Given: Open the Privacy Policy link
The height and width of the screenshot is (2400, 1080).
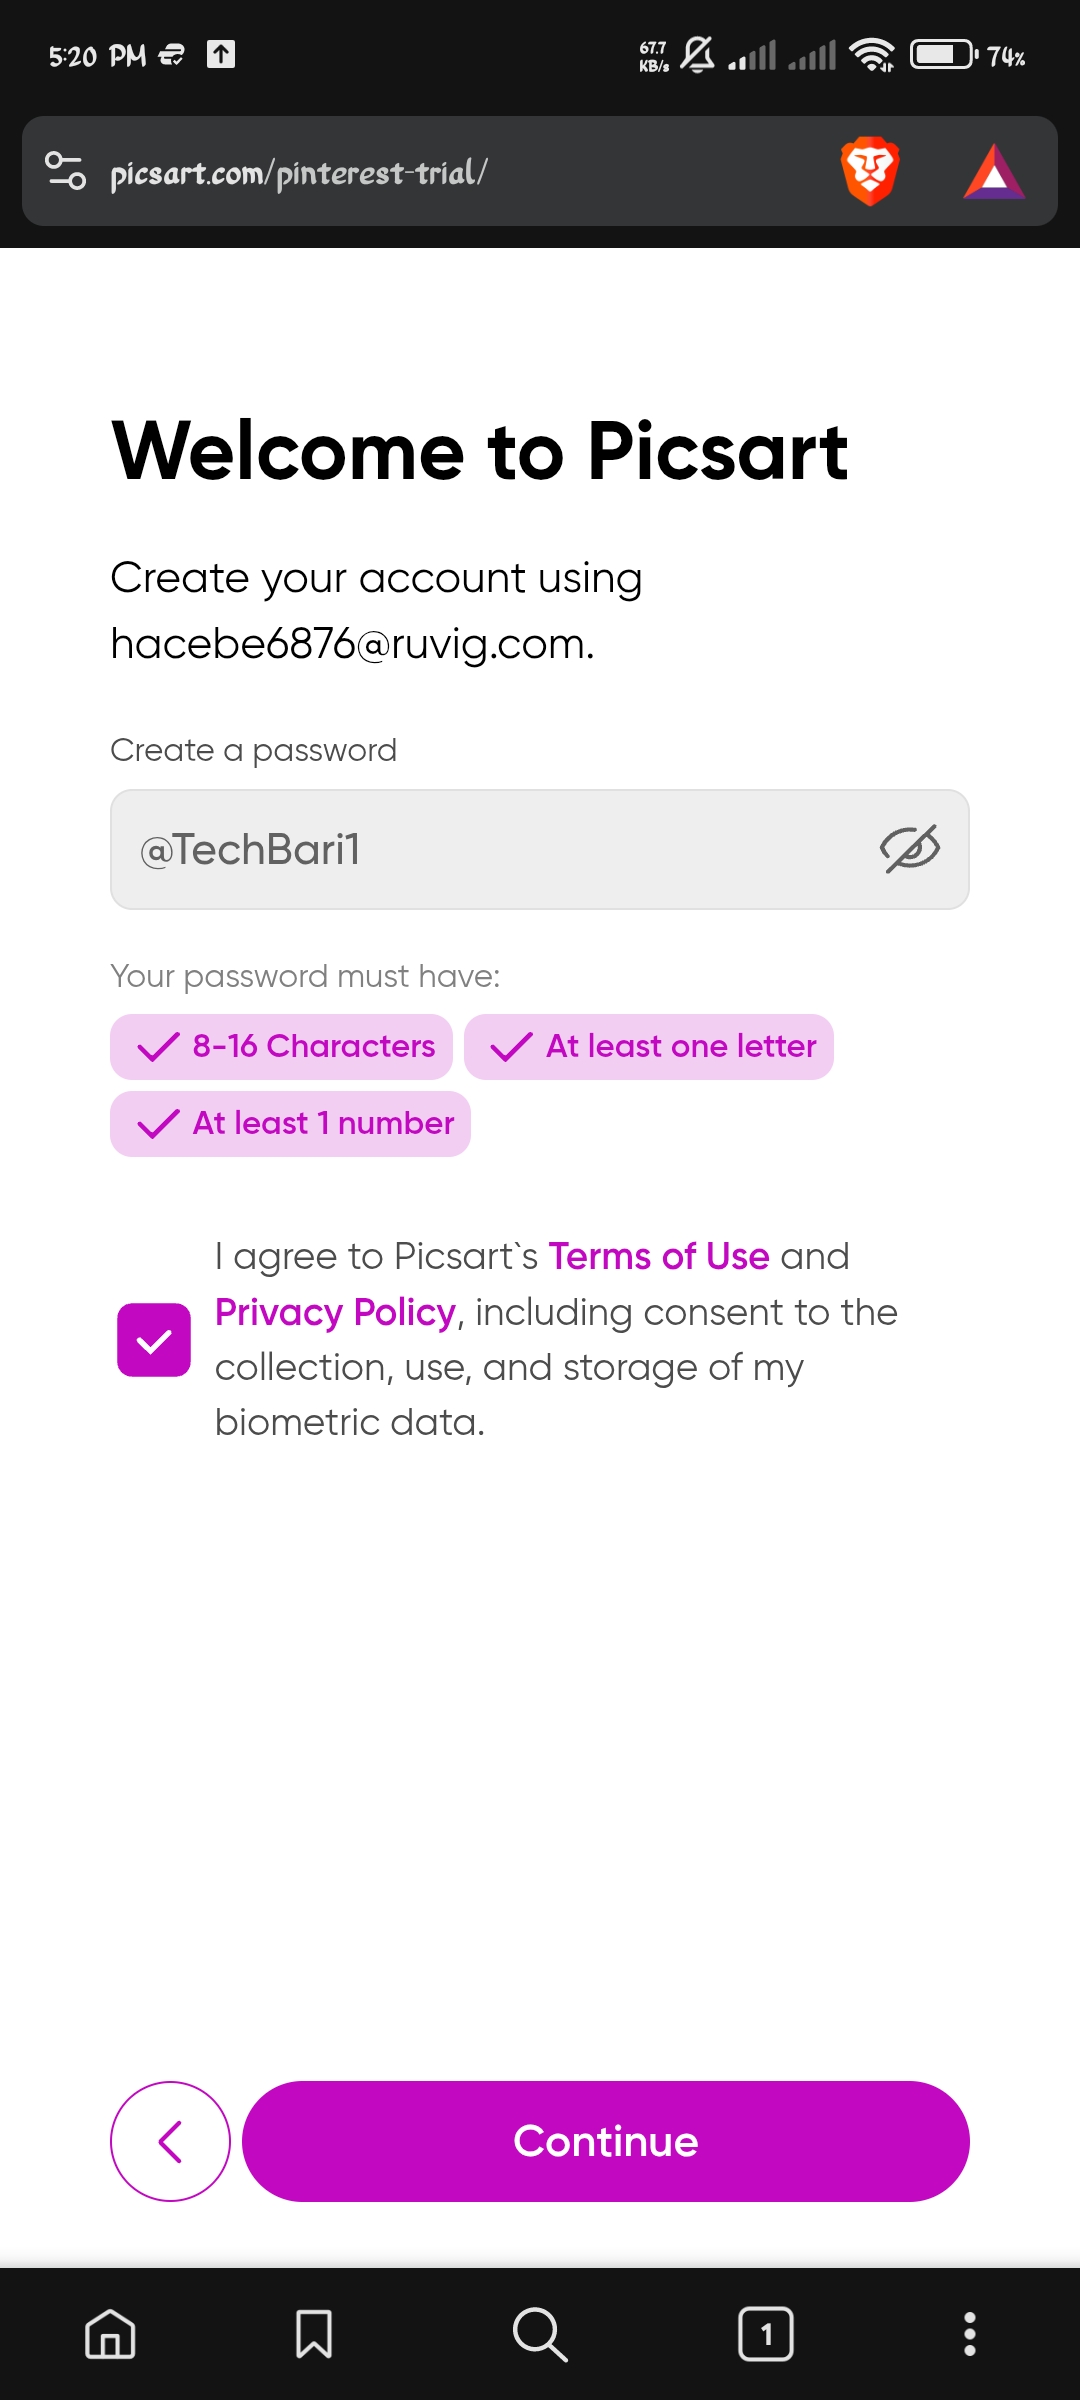Looking at the screenshot, I should pyautogui.click(x=335, y=1312).
